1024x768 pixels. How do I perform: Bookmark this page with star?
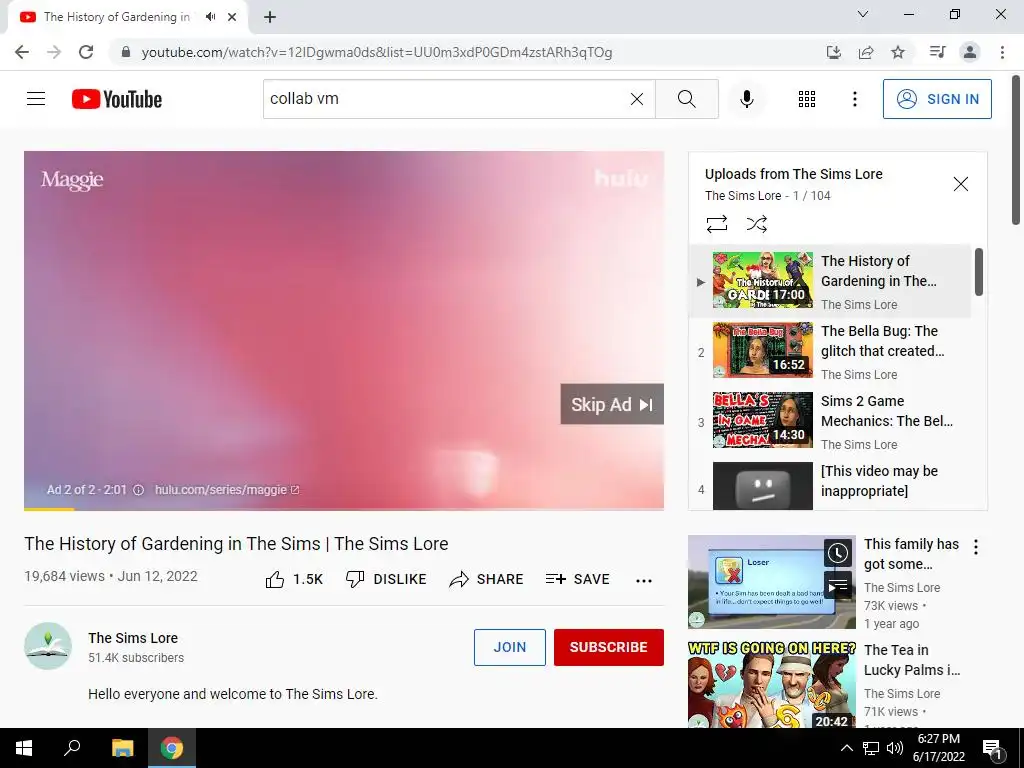pyautogui.click(x=898, y=52)
